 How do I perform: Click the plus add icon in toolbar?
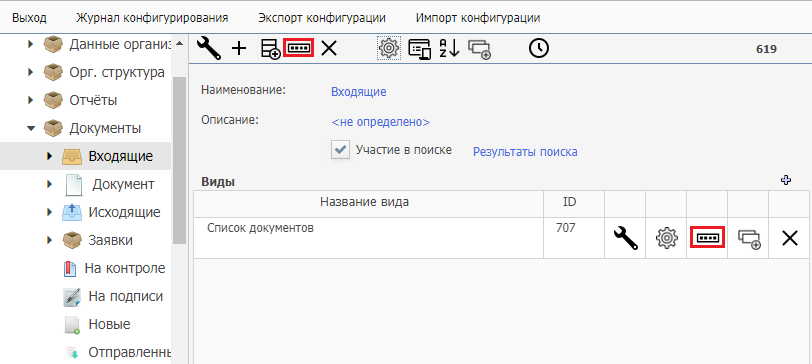[x=239, y=49]
